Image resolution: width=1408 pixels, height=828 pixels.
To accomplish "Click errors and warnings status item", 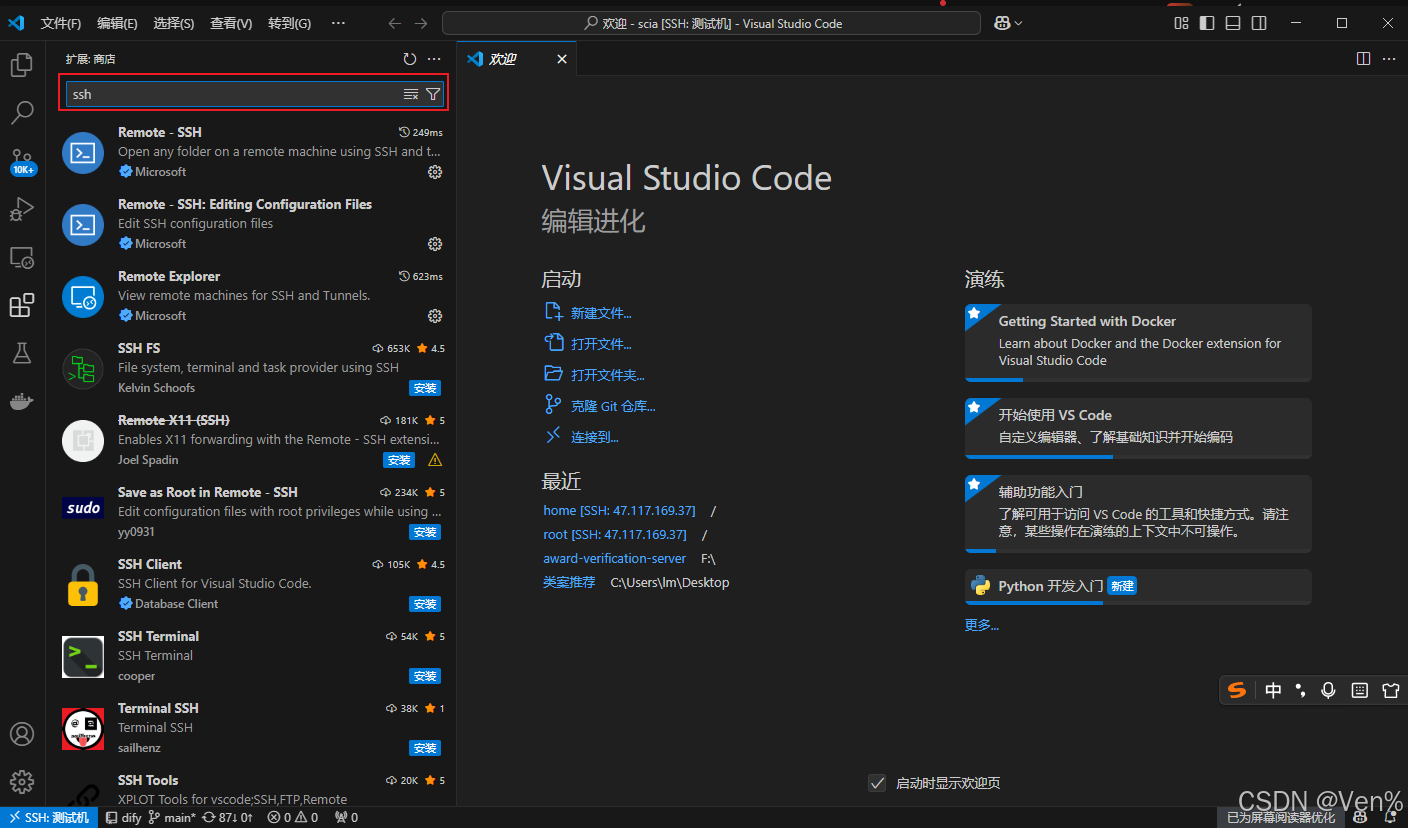I will pyautogui.click(x=293, y=818).
